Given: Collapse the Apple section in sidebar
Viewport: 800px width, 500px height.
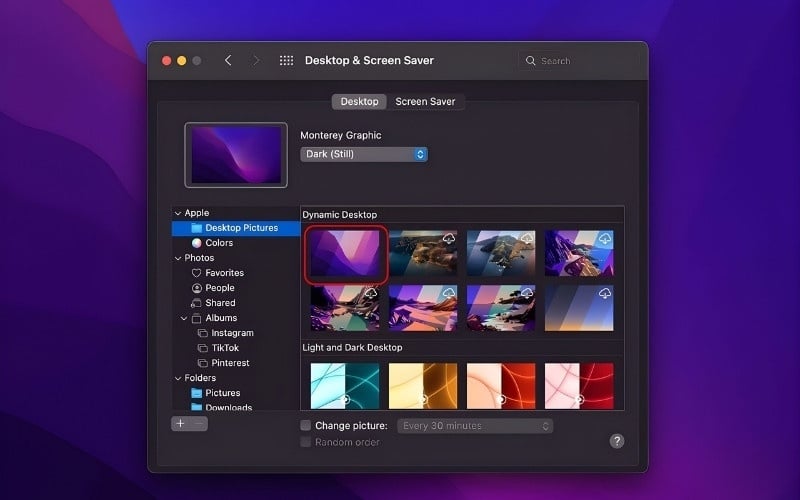Looking at the screenshot, I should (x=178, y=213).
